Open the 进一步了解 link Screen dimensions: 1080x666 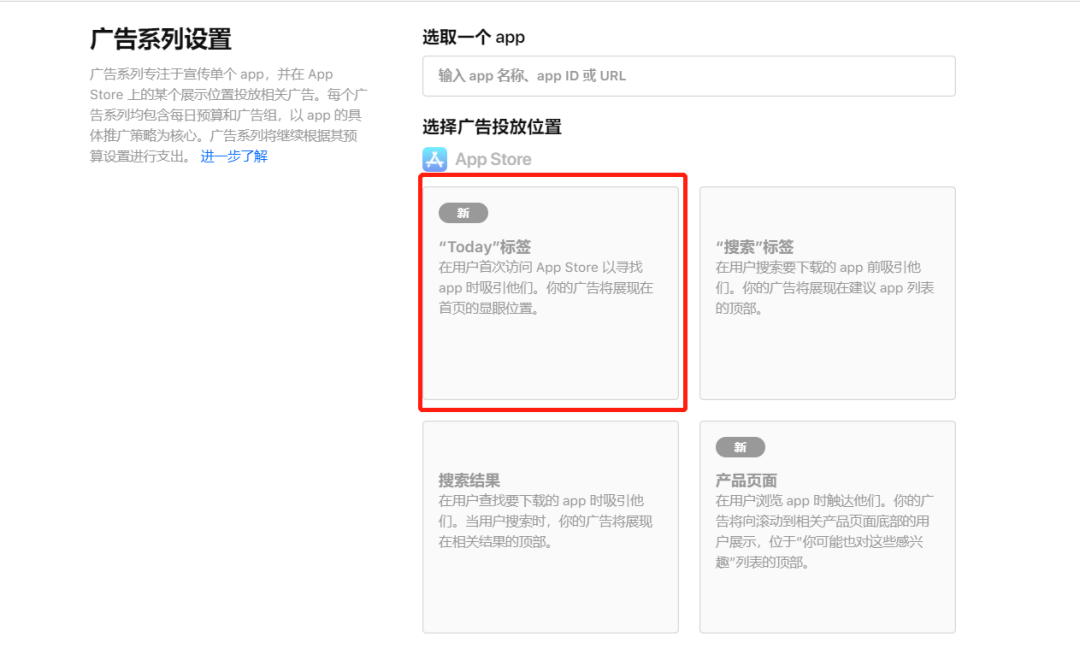click(x=234, y=156)
